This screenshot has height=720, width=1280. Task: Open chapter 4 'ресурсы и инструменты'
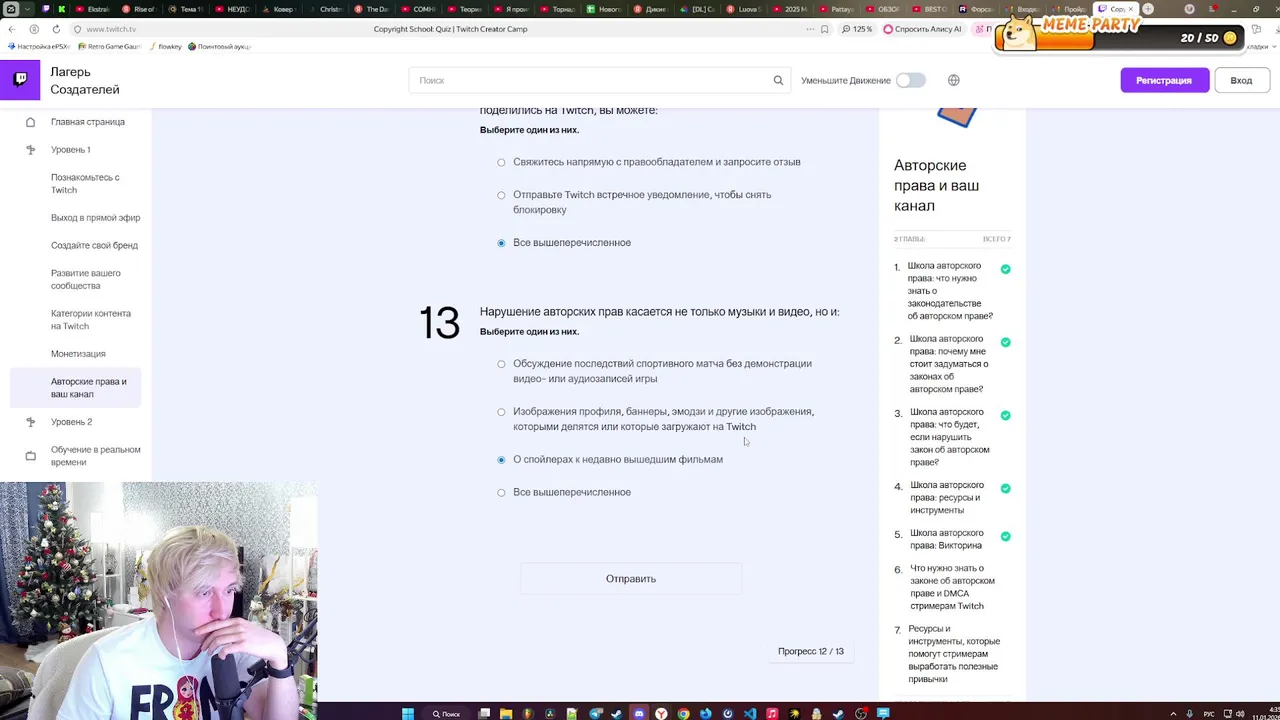point(947,498)
